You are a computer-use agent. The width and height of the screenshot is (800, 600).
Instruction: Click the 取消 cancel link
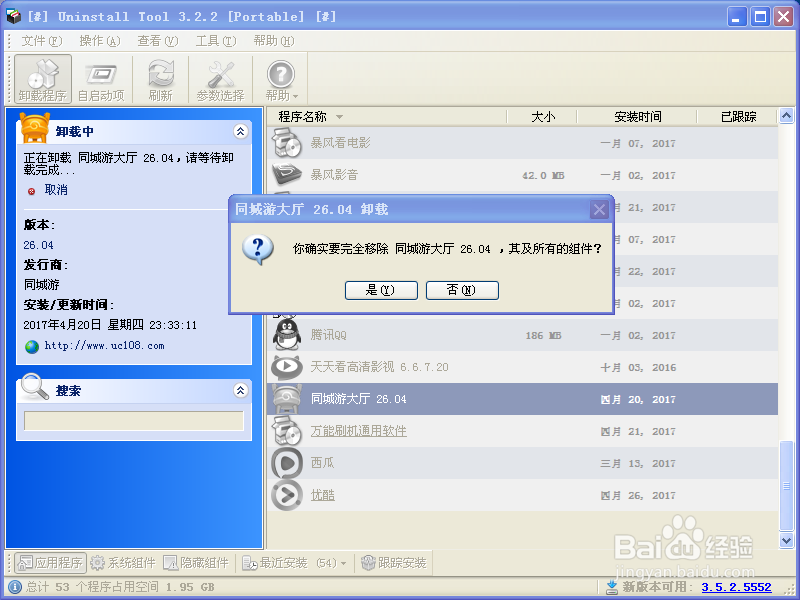(56, 190)
